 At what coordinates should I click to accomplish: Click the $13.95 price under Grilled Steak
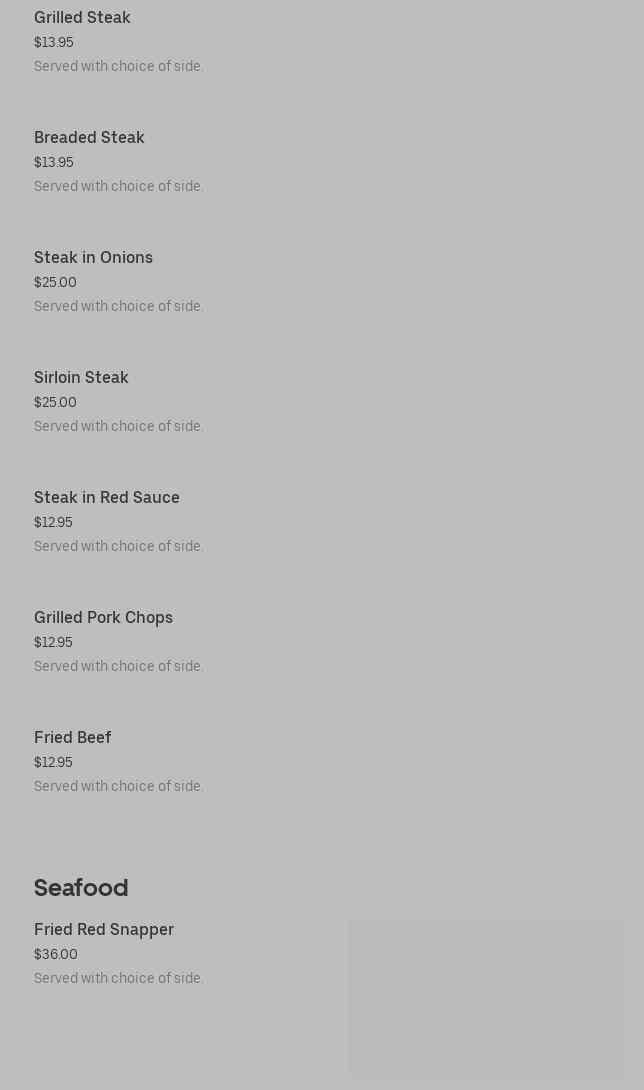click(54, 43)
